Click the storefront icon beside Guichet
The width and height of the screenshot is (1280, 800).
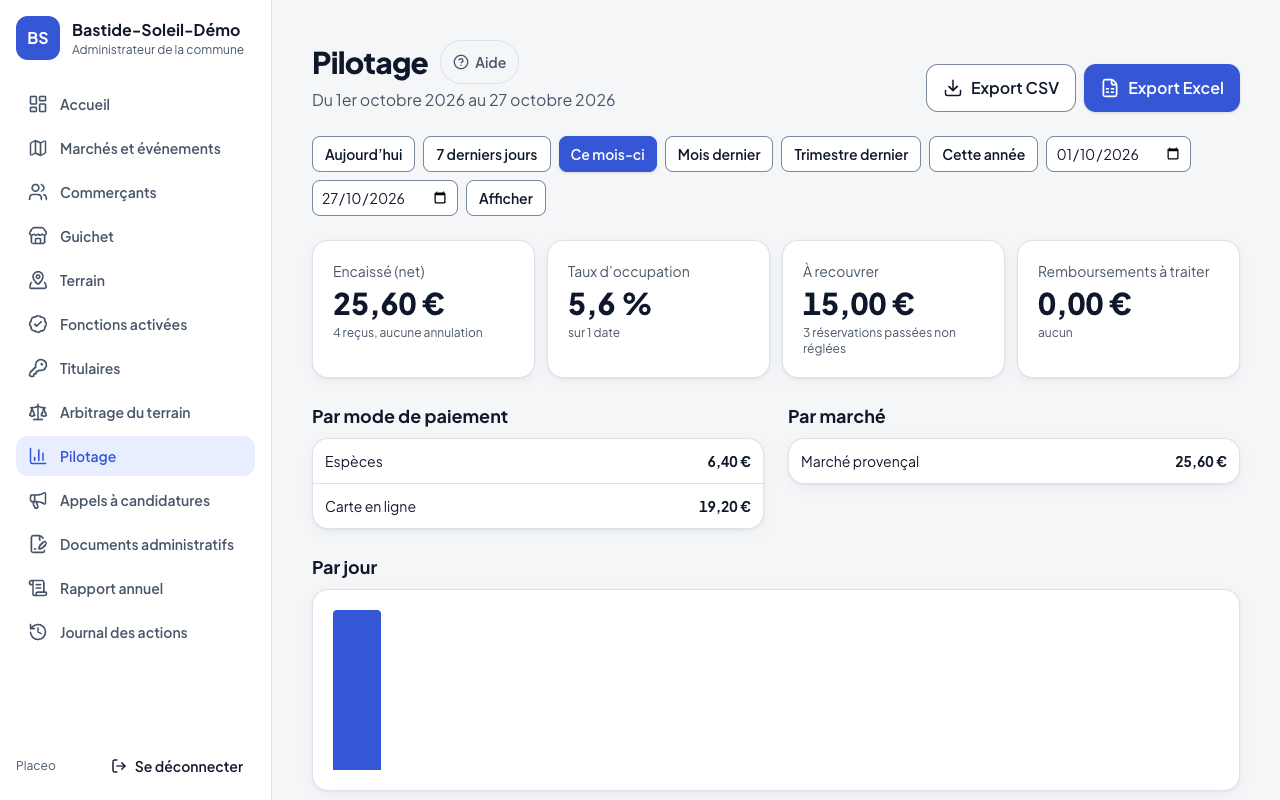click(x=38, y=236)
